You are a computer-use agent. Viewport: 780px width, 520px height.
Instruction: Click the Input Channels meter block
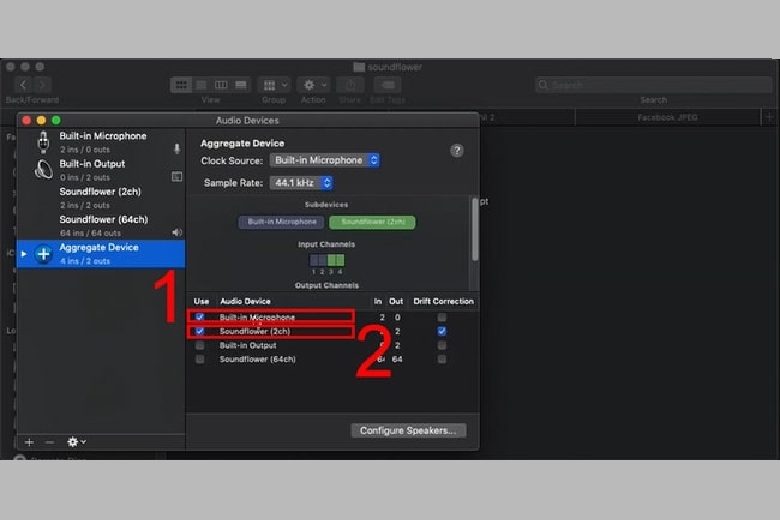[x=327, y=260]
